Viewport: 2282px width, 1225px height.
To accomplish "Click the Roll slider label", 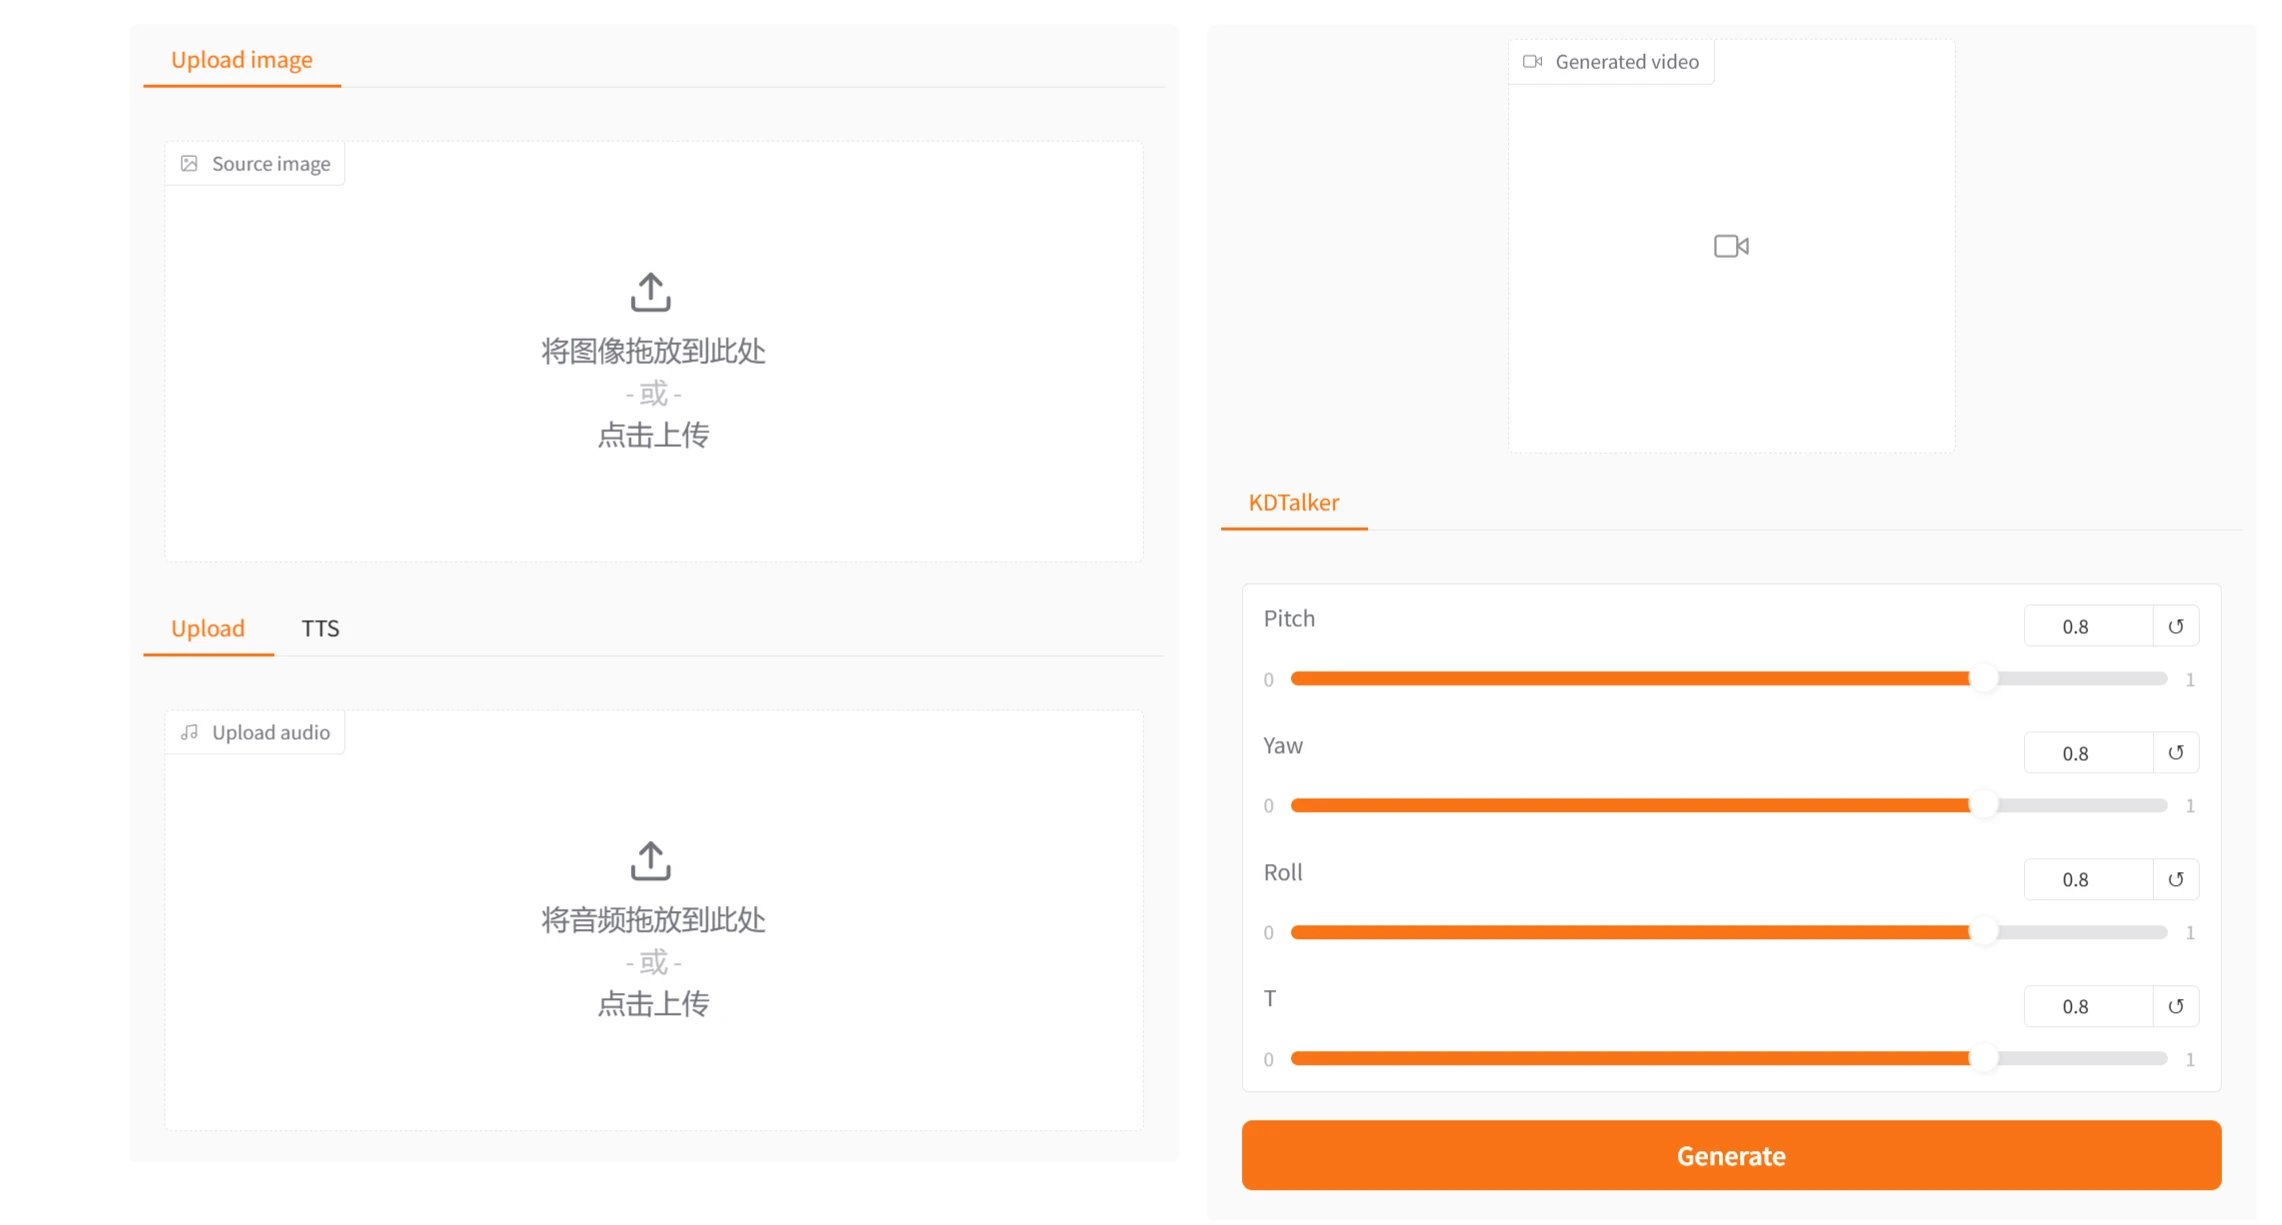I will (1283, 873).
